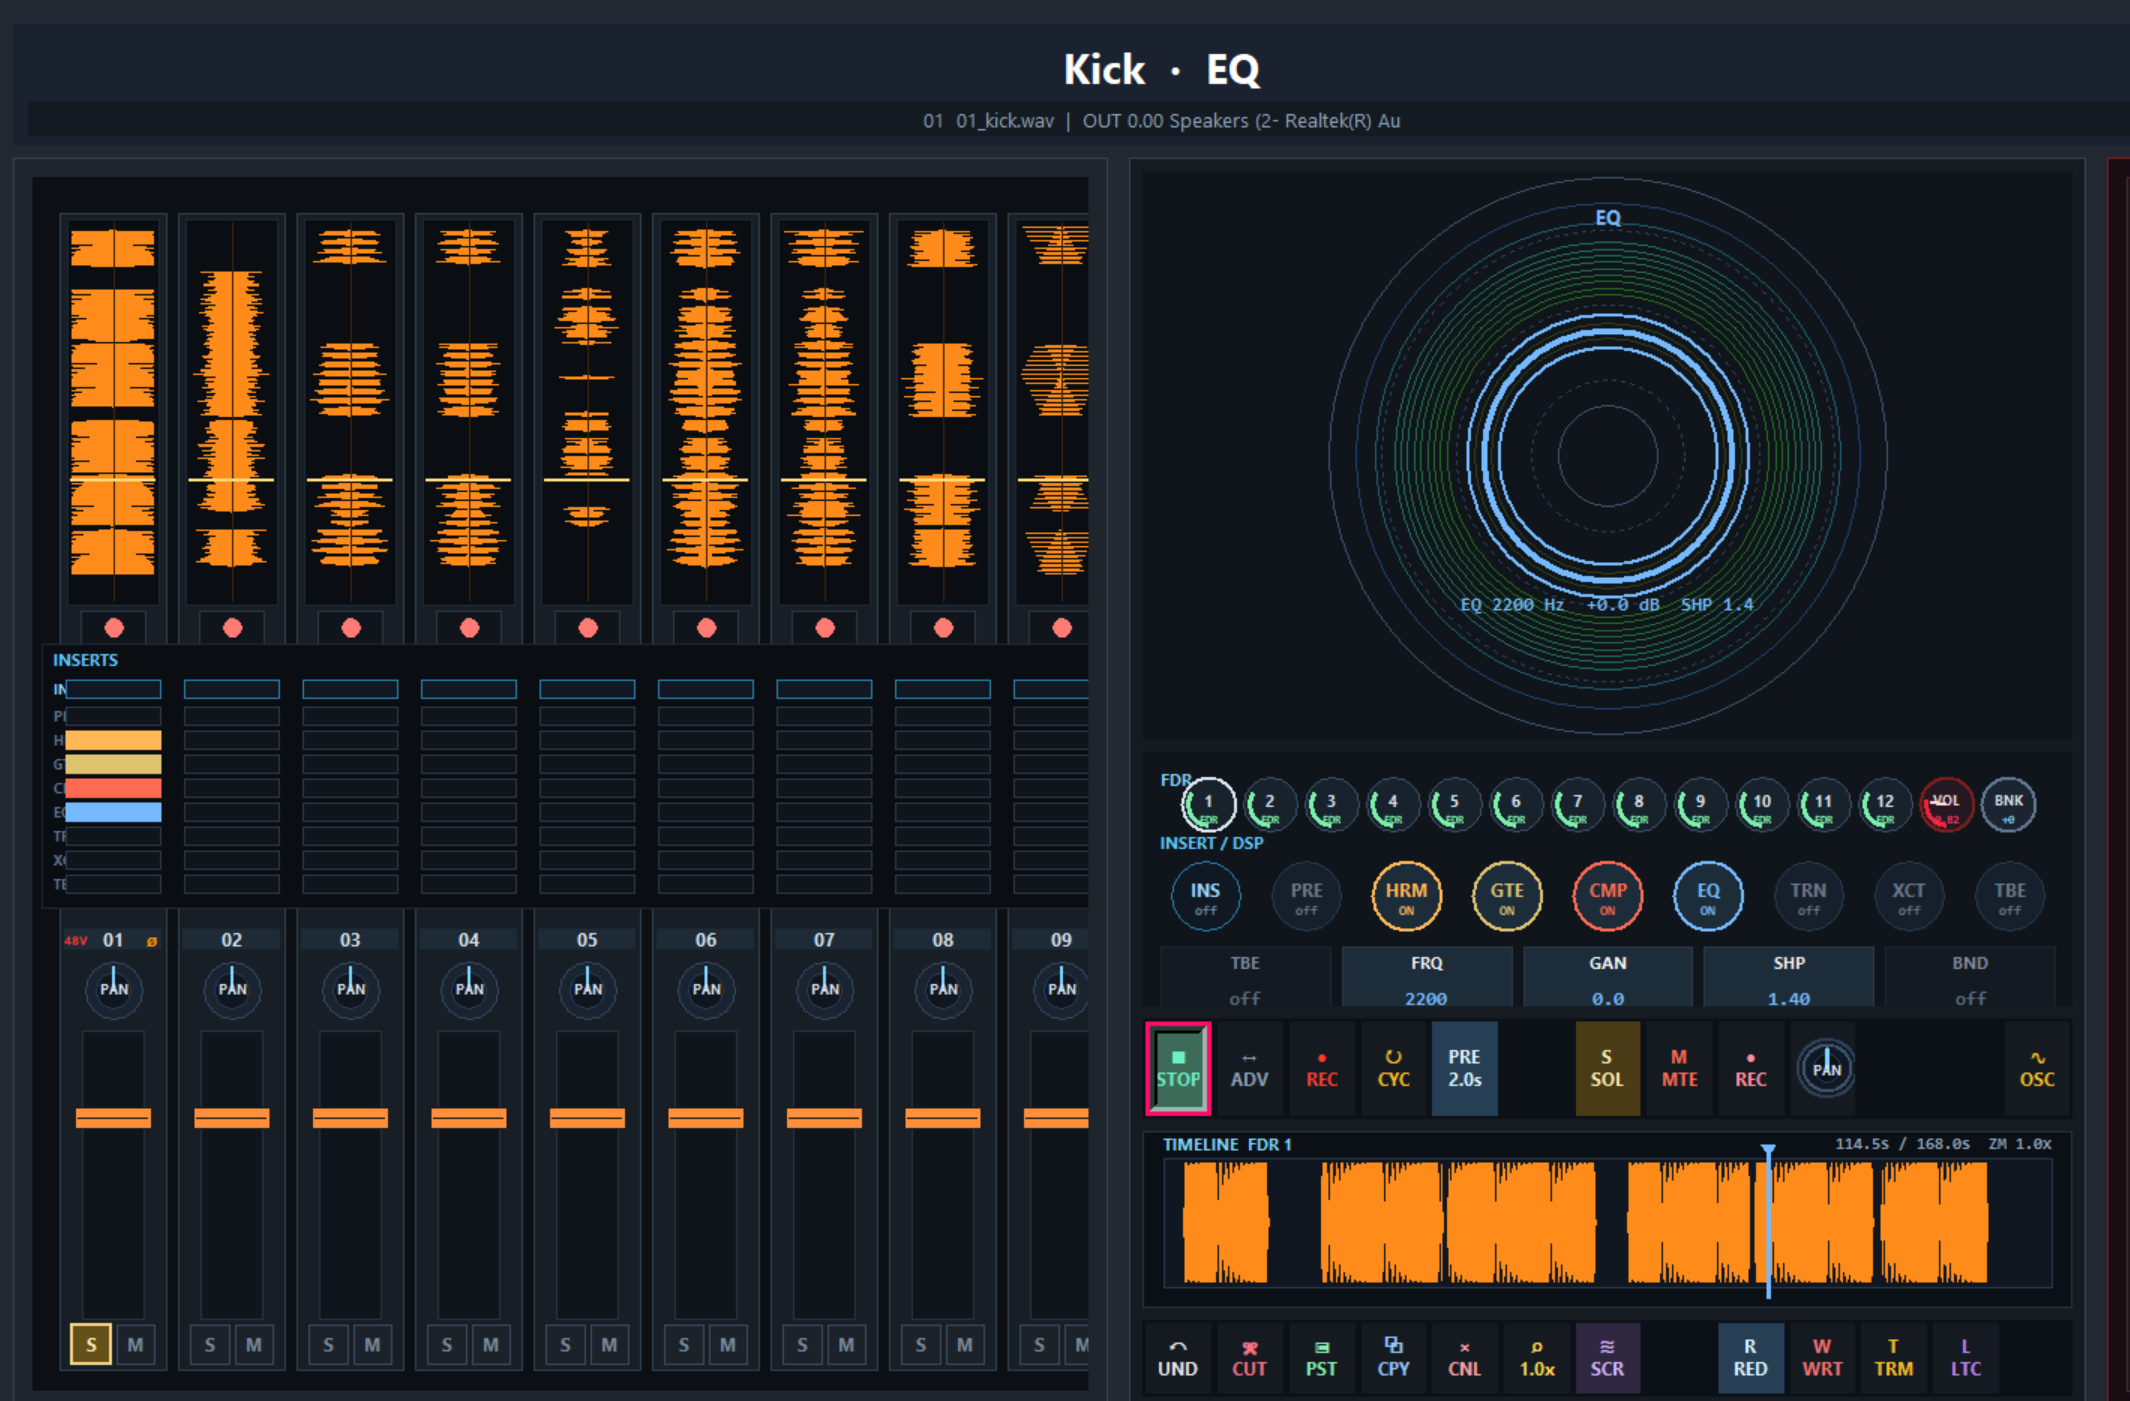Click the channel 02 orange fader handle
This screenshot has width=2130, height=1401.
(232, 1118)
